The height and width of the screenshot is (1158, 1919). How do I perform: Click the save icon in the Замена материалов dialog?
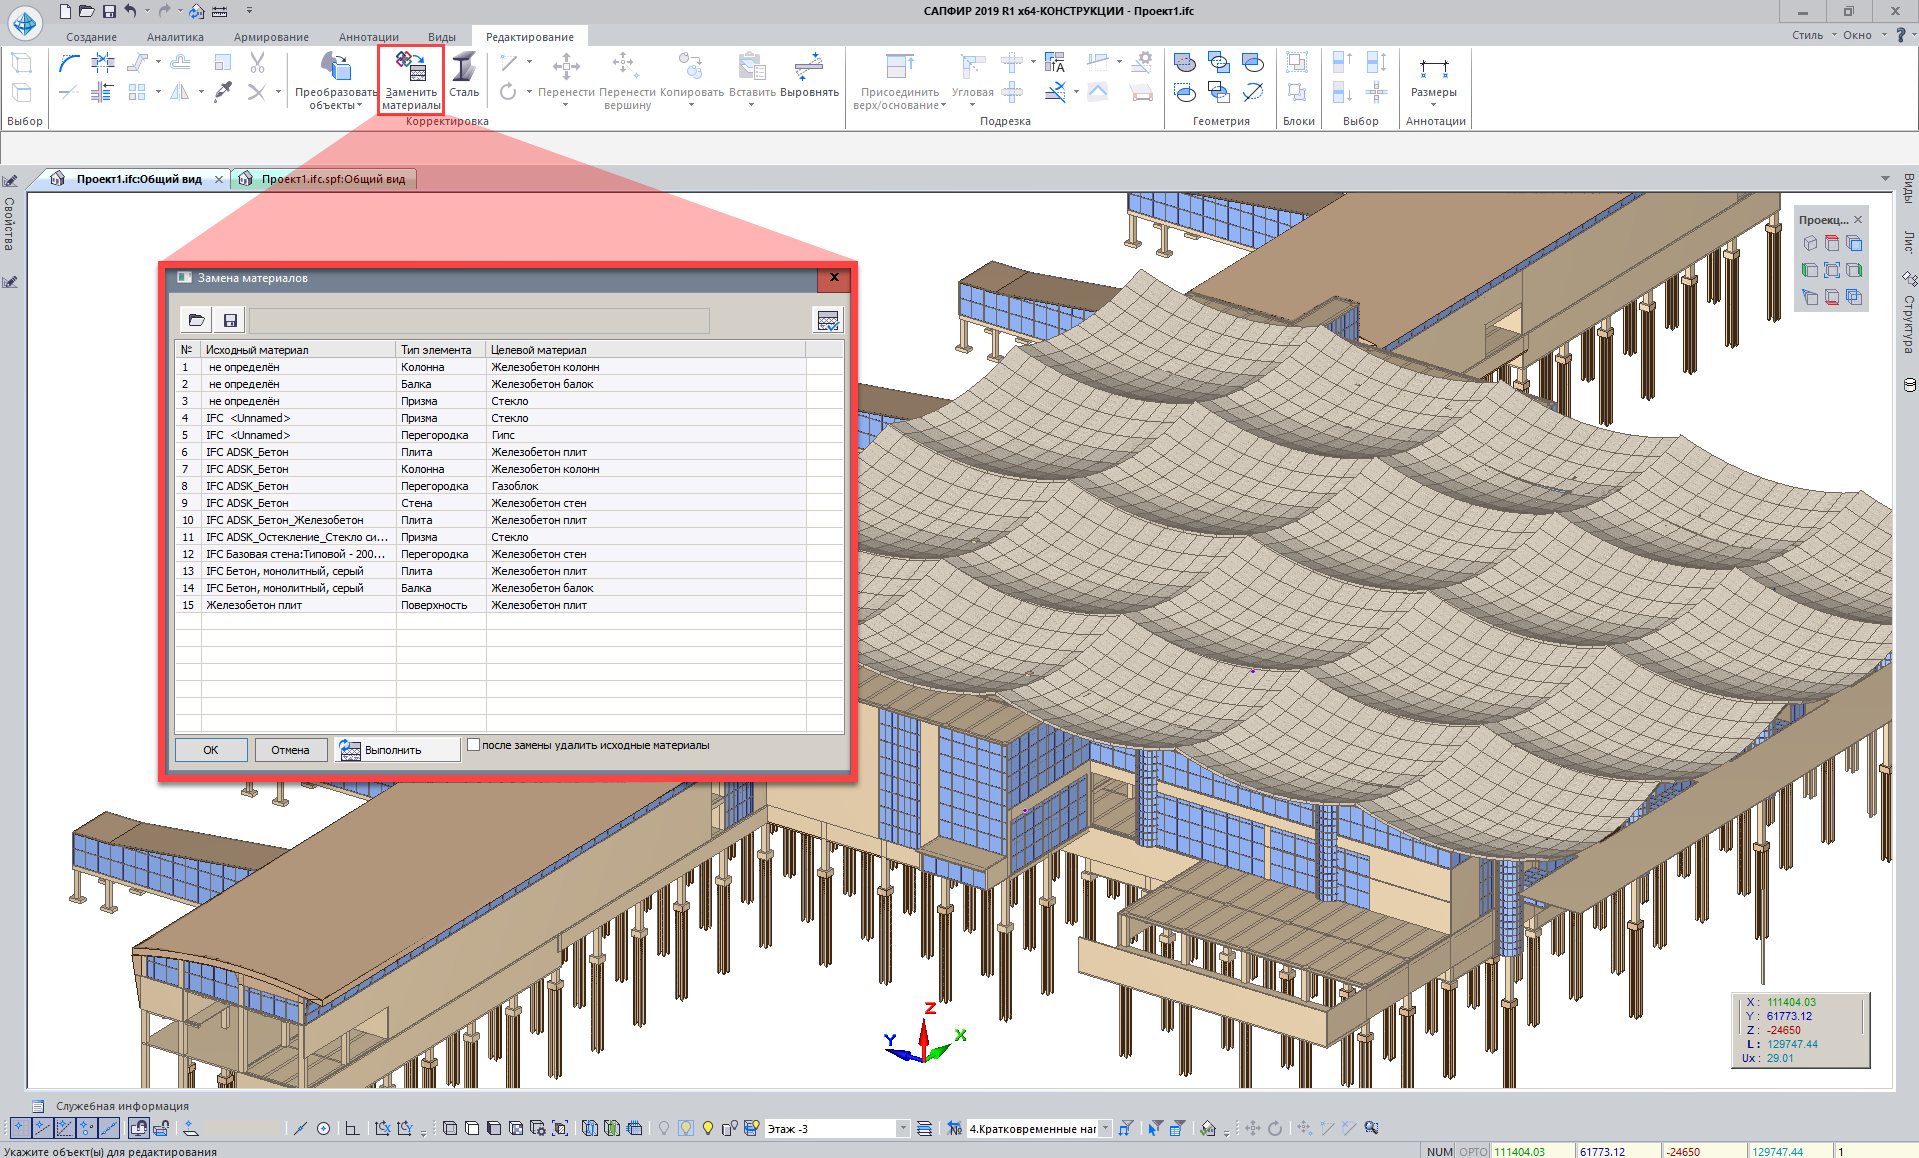230,320
